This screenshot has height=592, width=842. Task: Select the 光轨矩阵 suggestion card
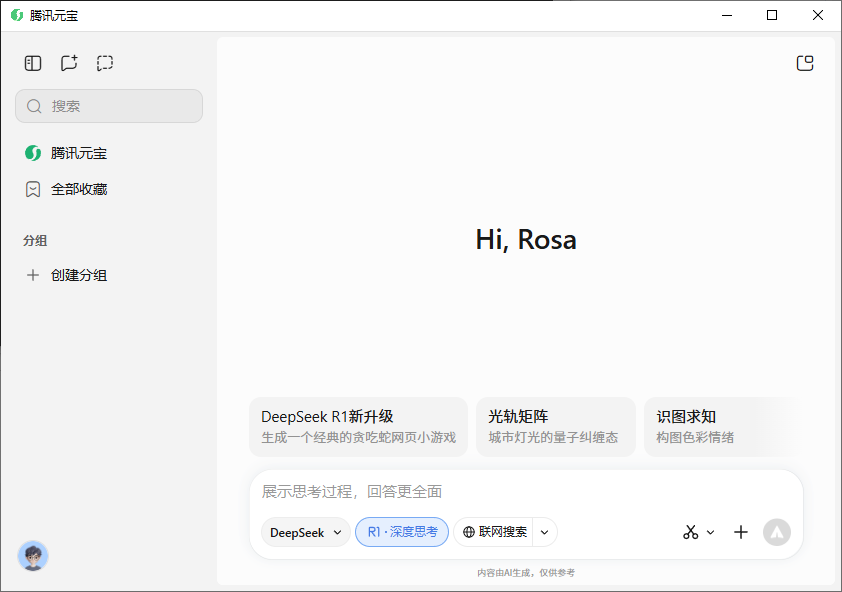pos(555,427)
